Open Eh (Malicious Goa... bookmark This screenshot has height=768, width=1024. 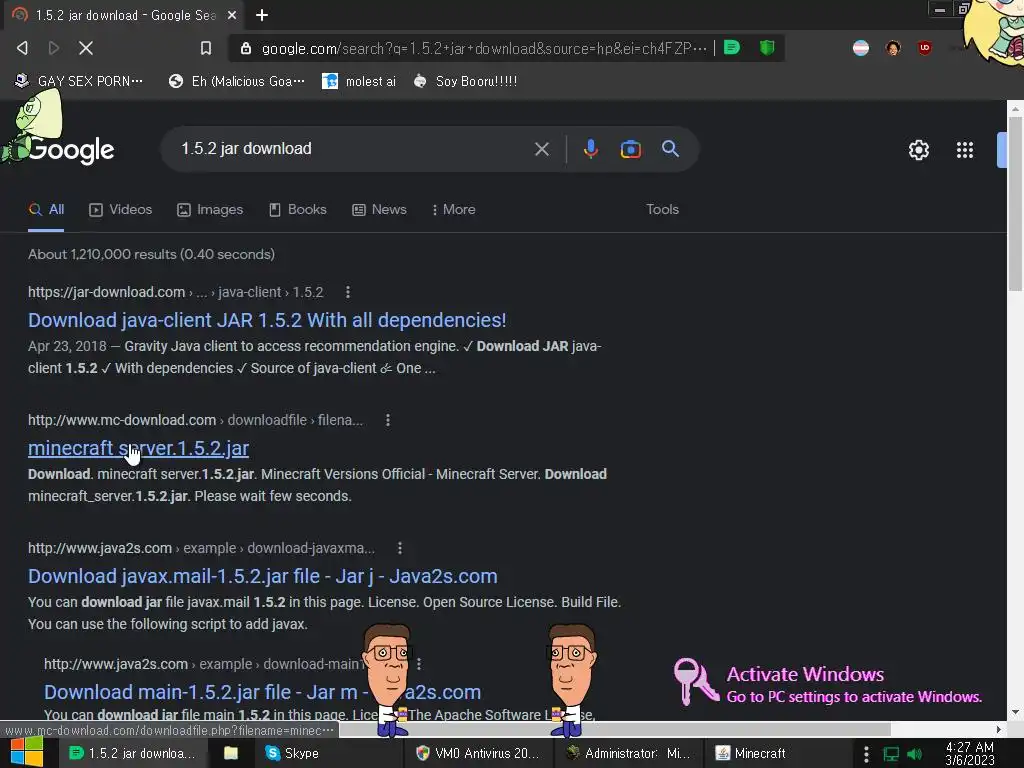tap(237, 81)
